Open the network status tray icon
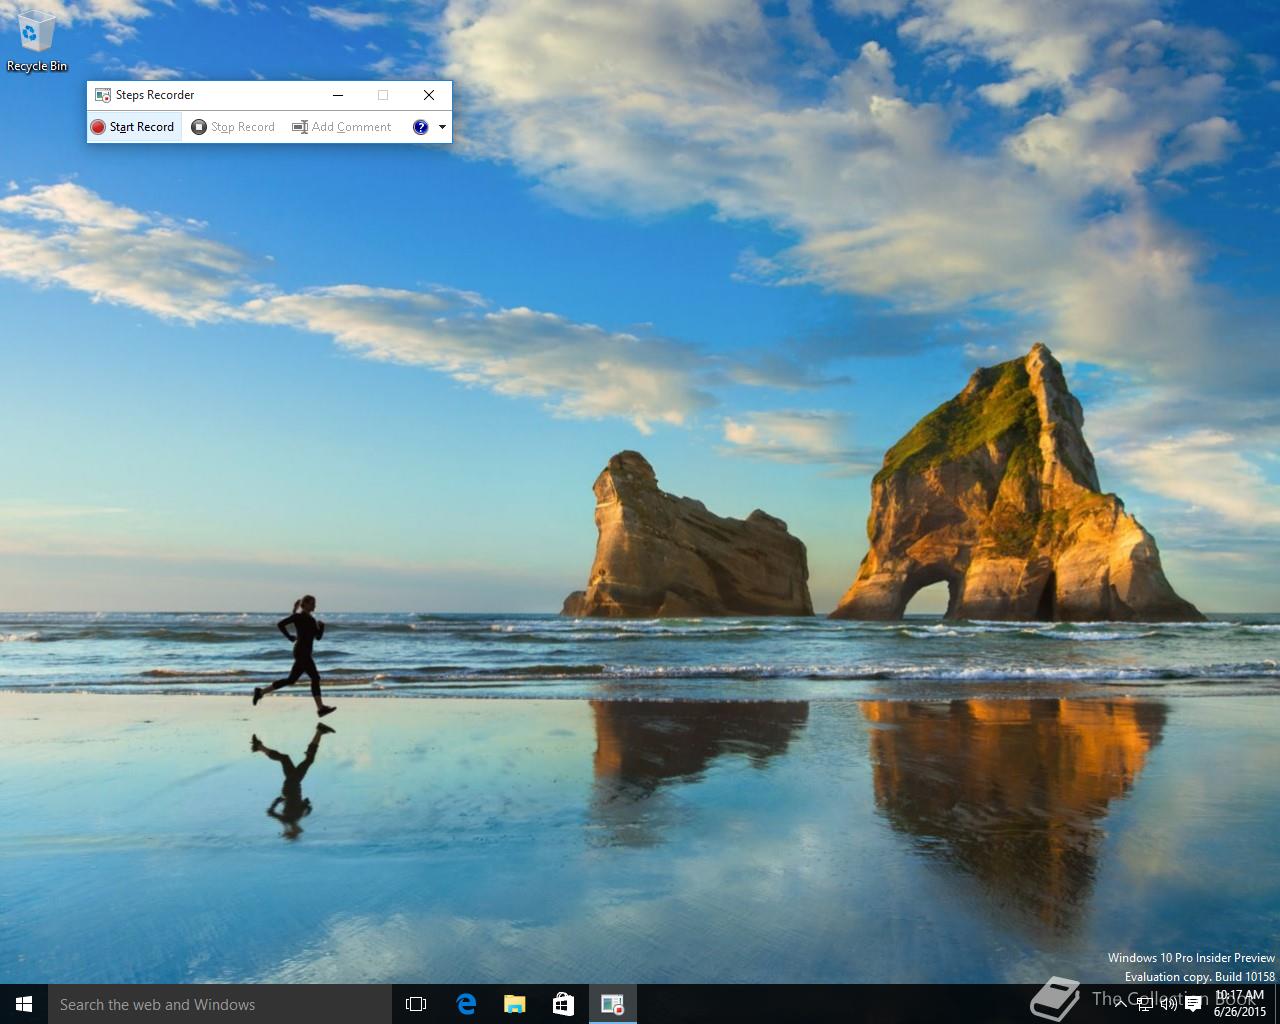The image size is (1280, 1024). click(x=1145, y=1004)
